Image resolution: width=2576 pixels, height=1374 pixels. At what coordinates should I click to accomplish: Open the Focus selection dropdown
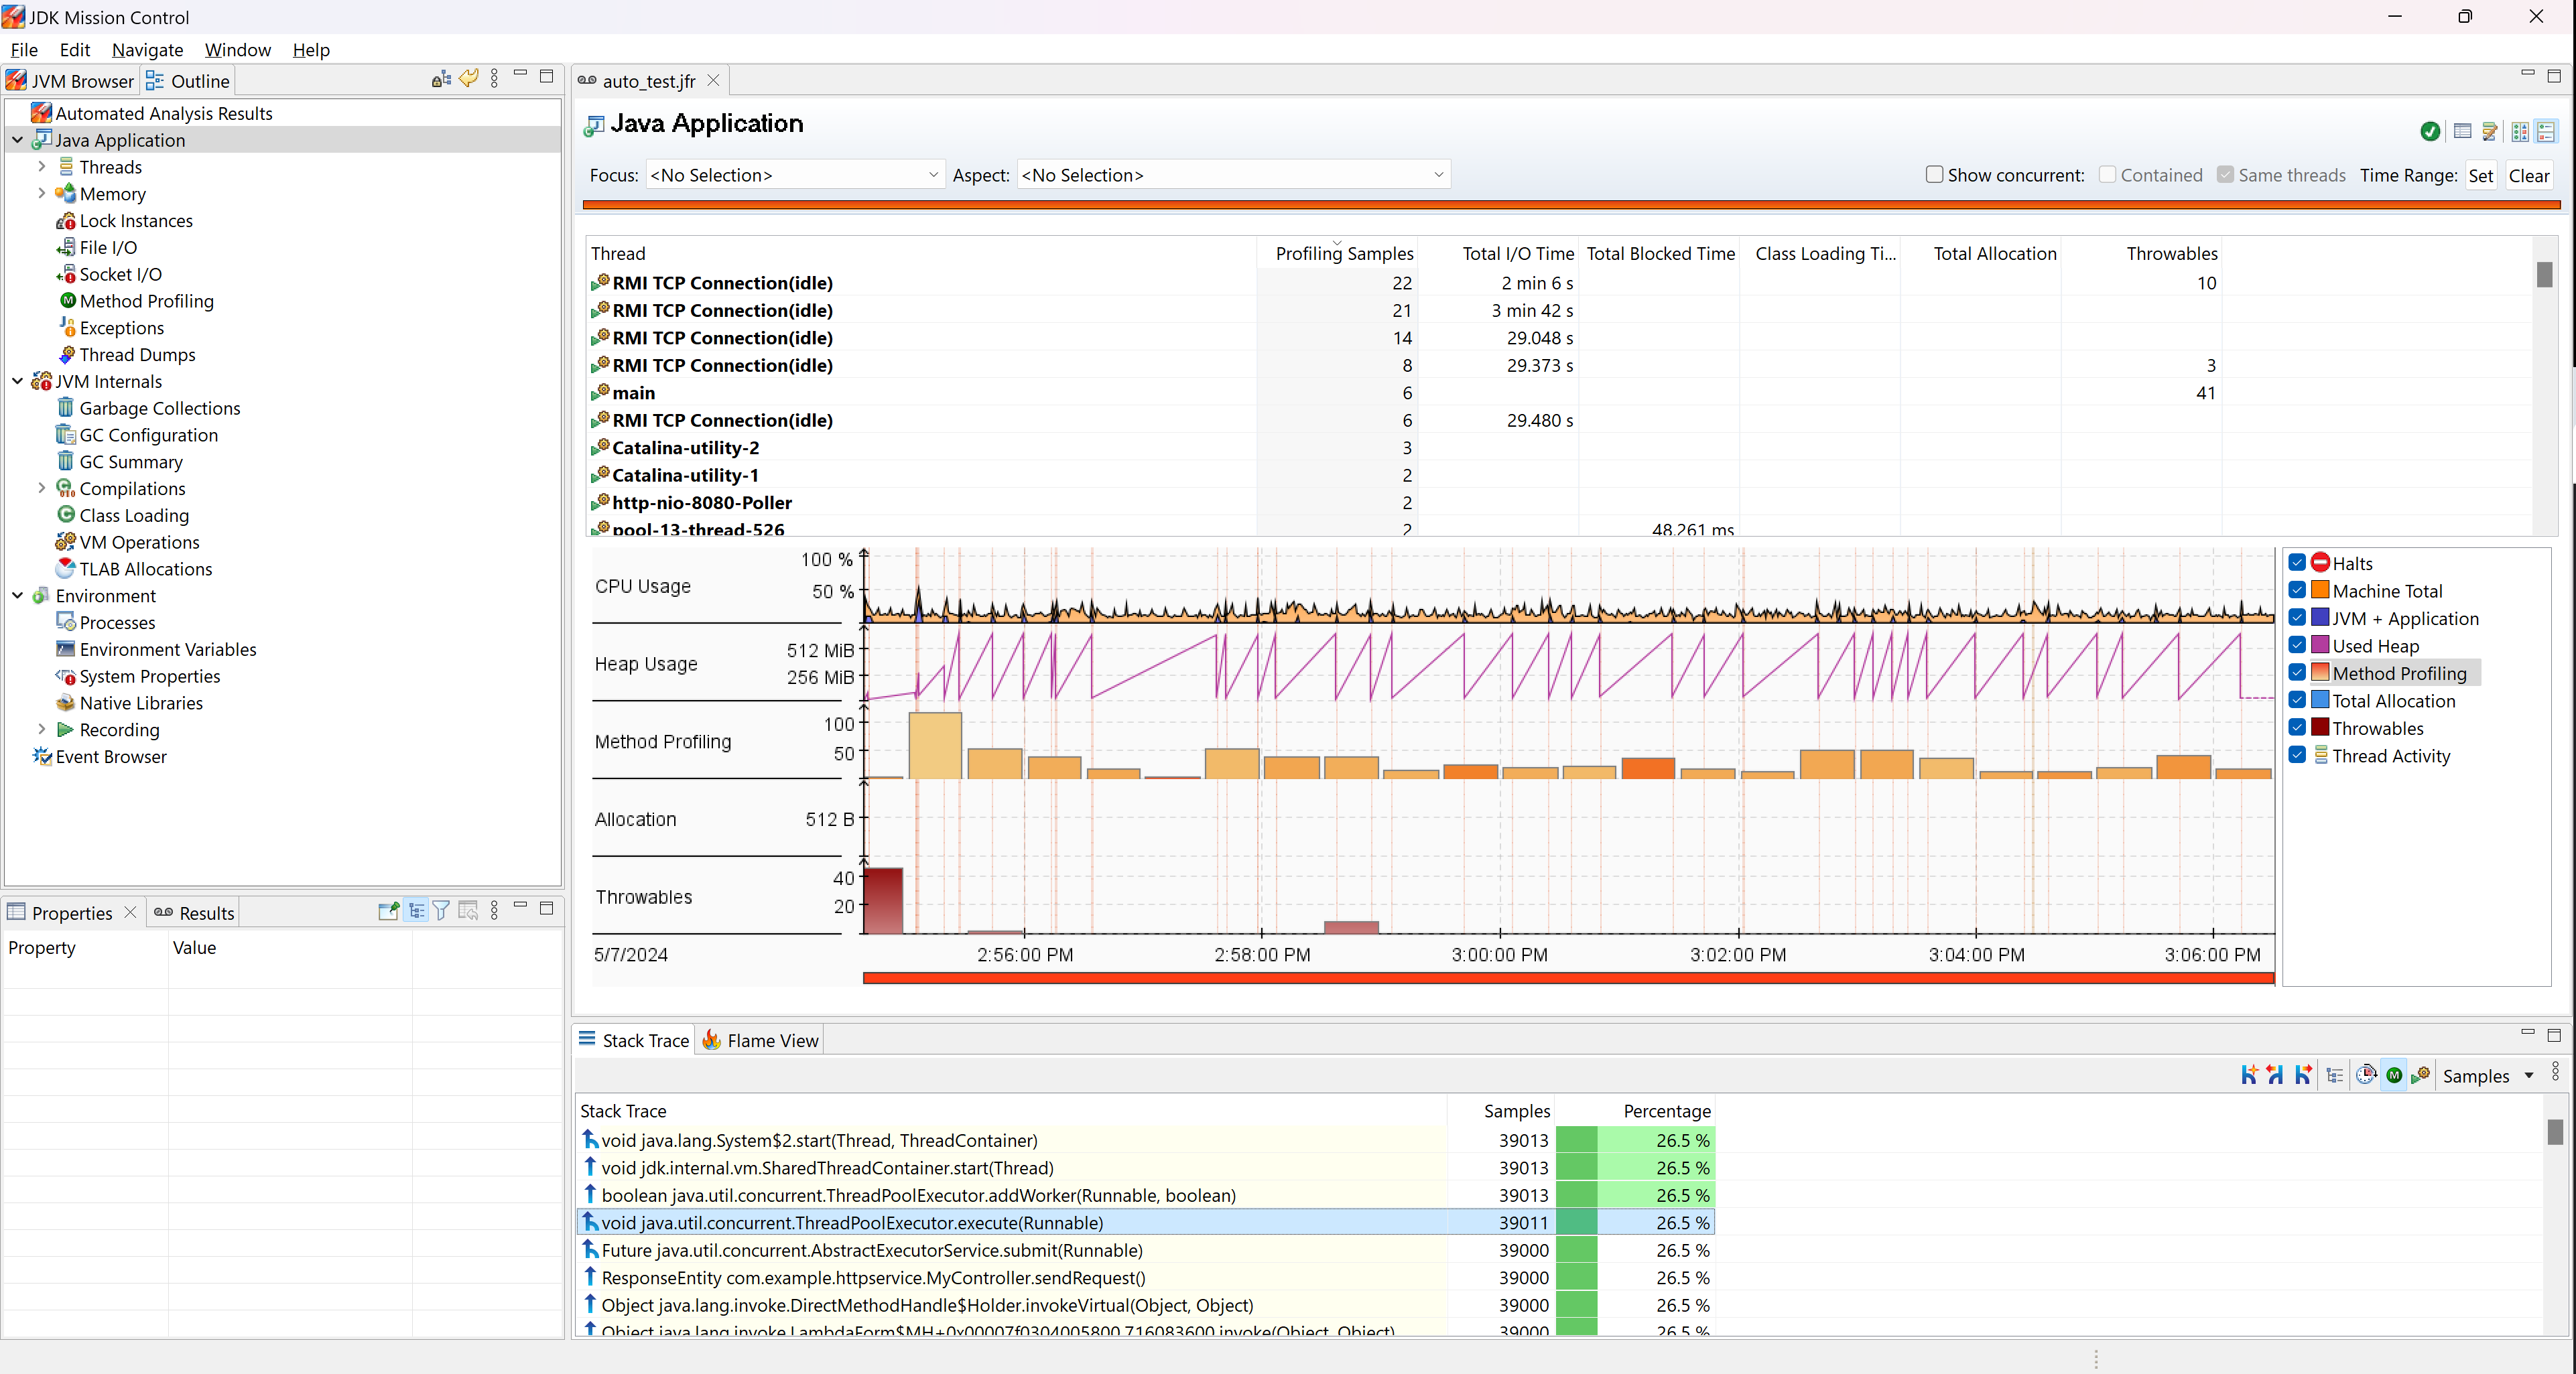coord(795,175)
